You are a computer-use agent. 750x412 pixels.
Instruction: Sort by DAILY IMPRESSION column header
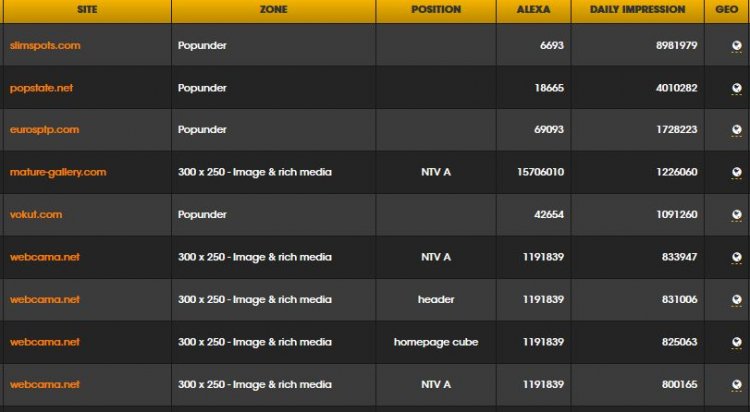[x=638, y=10]
